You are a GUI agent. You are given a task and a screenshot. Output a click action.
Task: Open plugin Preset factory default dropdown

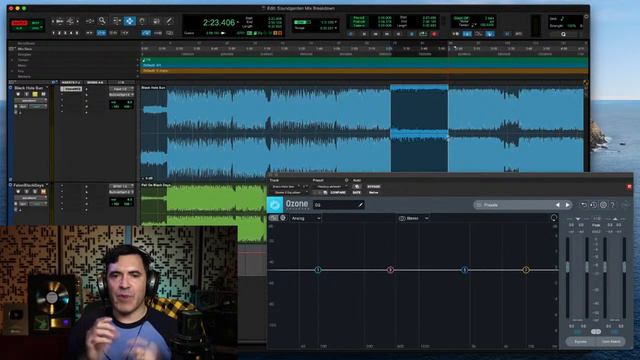click(330, 187)
